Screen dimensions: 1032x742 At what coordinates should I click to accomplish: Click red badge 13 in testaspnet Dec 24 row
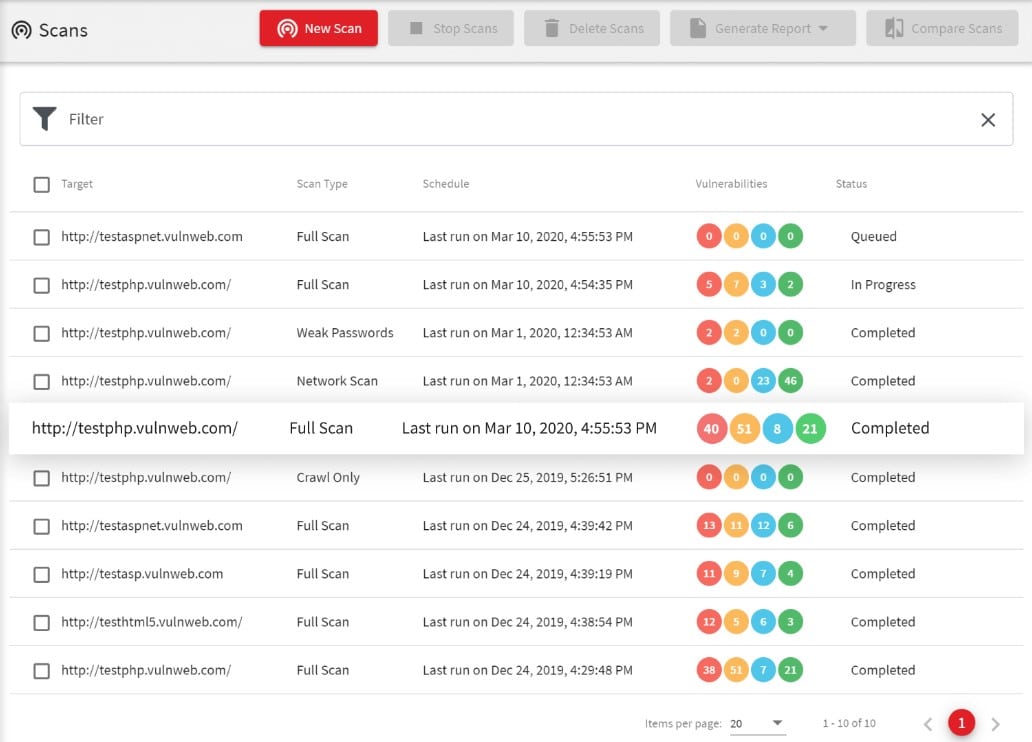pyautogui.click(x=709, y=525)
